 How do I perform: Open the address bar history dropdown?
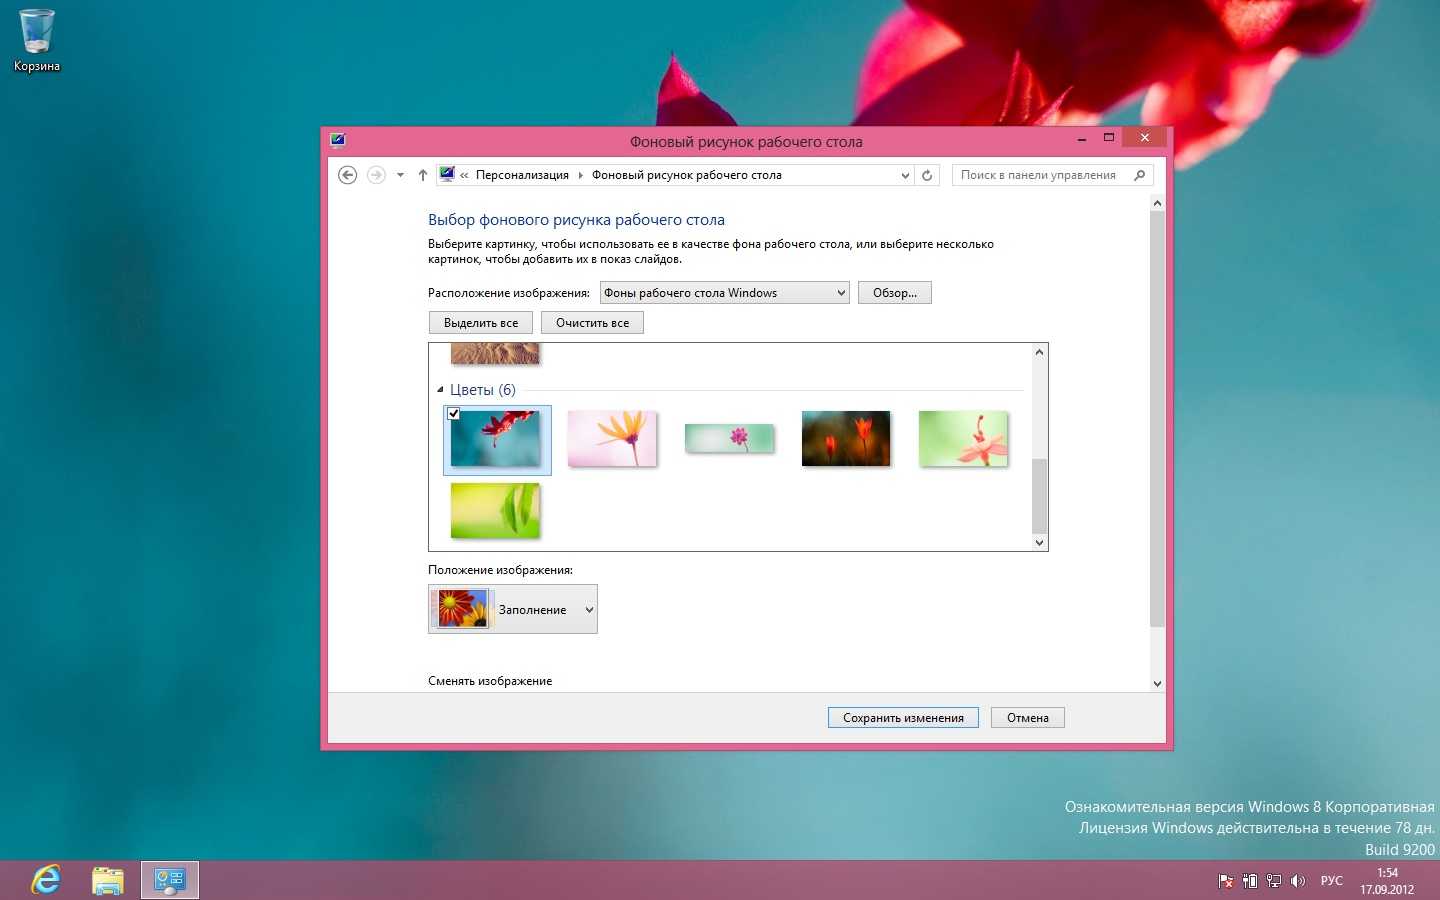[905, 175]
